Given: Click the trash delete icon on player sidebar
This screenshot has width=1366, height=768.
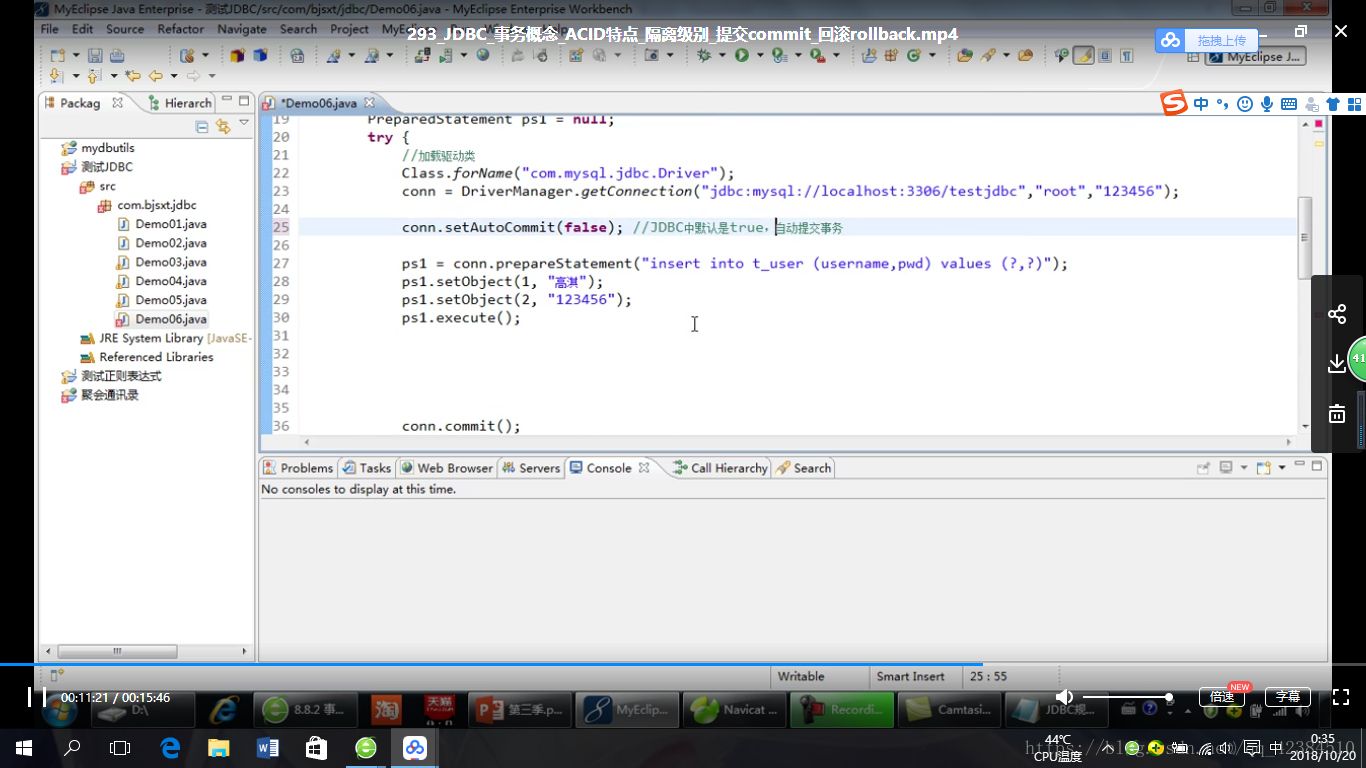Looking at the screenshot, I should [1337, 413].
